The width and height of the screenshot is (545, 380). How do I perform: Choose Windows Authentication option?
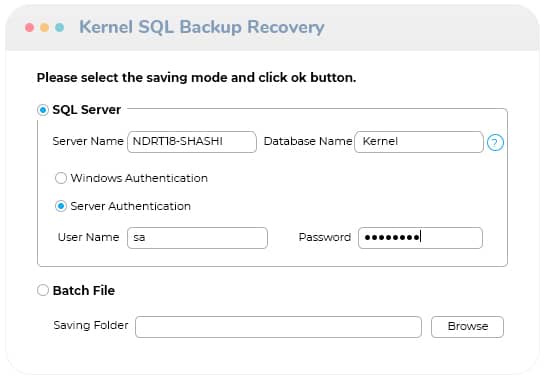pos(61,178)
